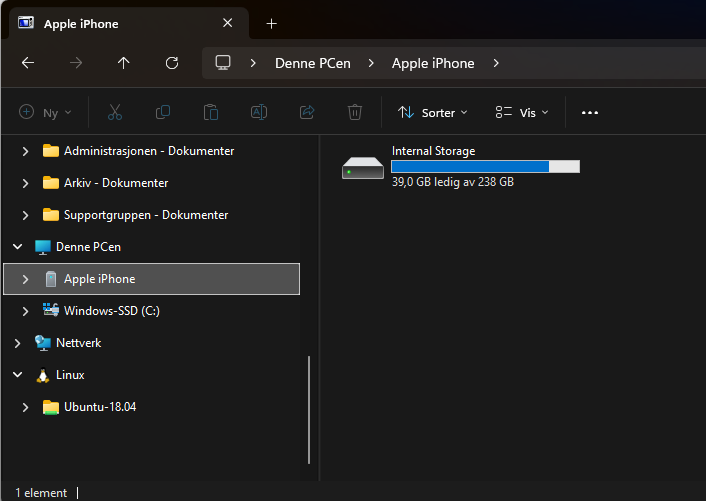Expand Arkiv - Dokumenter tree node

[25, 183]
